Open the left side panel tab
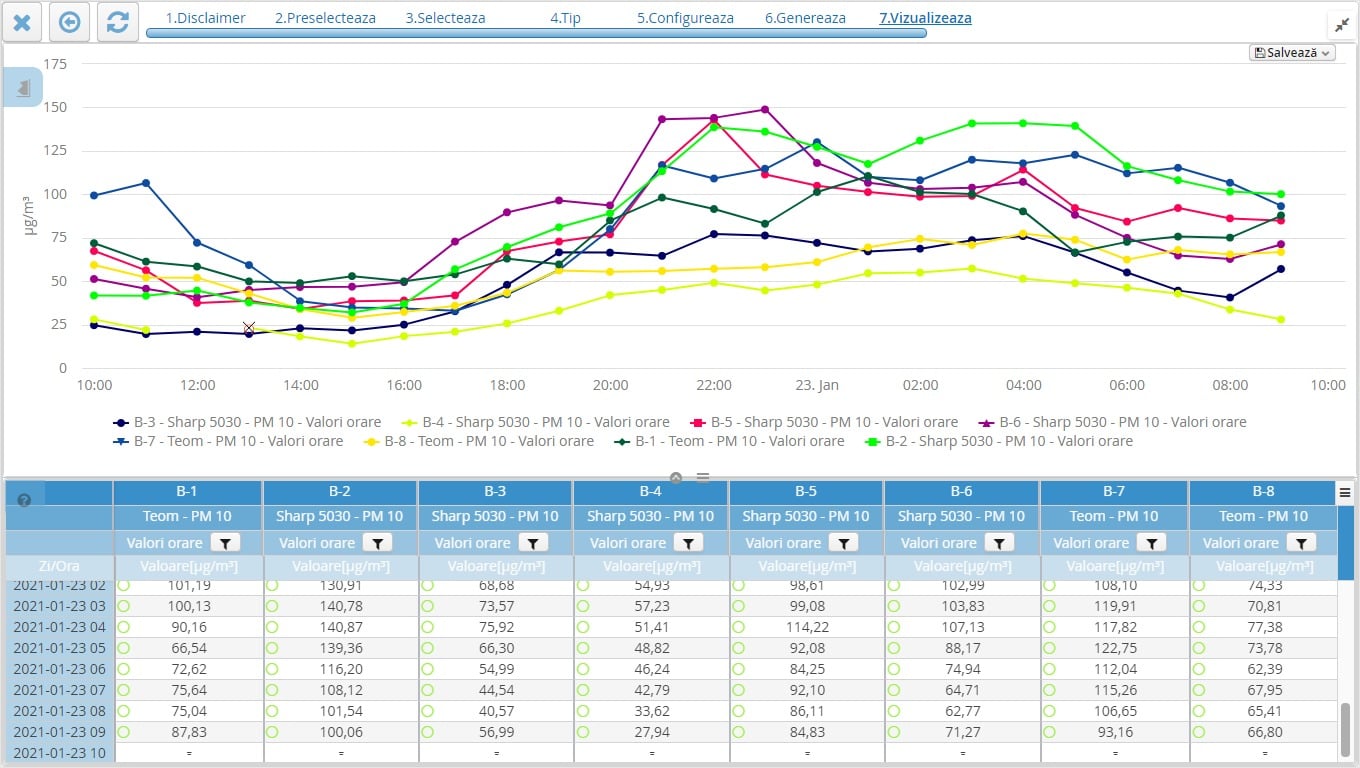This screenshot has height=768, width=1360. pyautogui.click(x=23, y=88)
